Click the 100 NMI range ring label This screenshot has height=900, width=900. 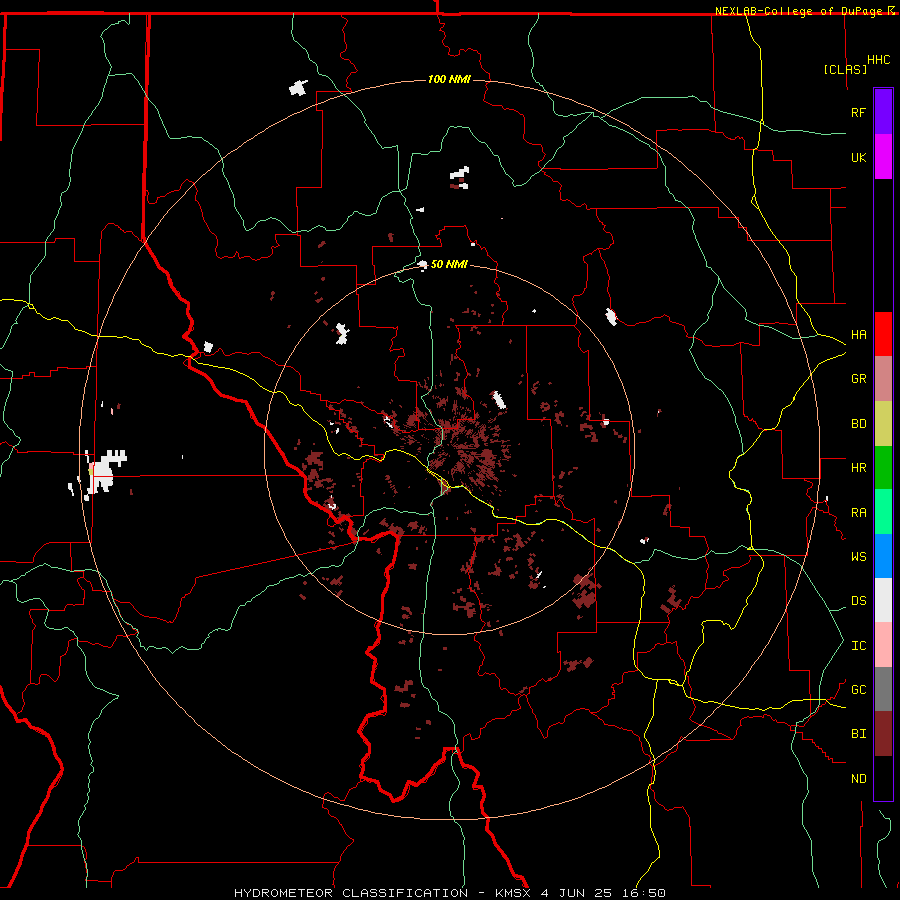pyautogui.click(x=449, y=79)
